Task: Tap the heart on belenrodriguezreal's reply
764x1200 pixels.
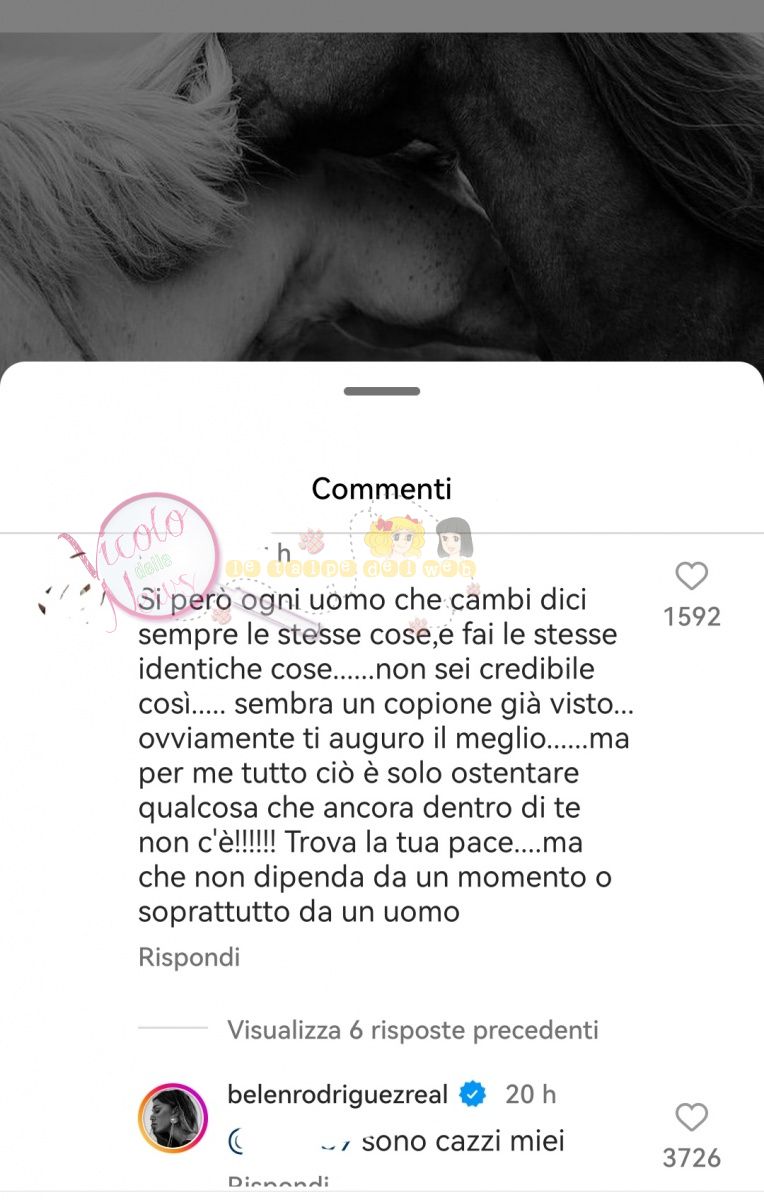Action: (x=691, y=1117)
